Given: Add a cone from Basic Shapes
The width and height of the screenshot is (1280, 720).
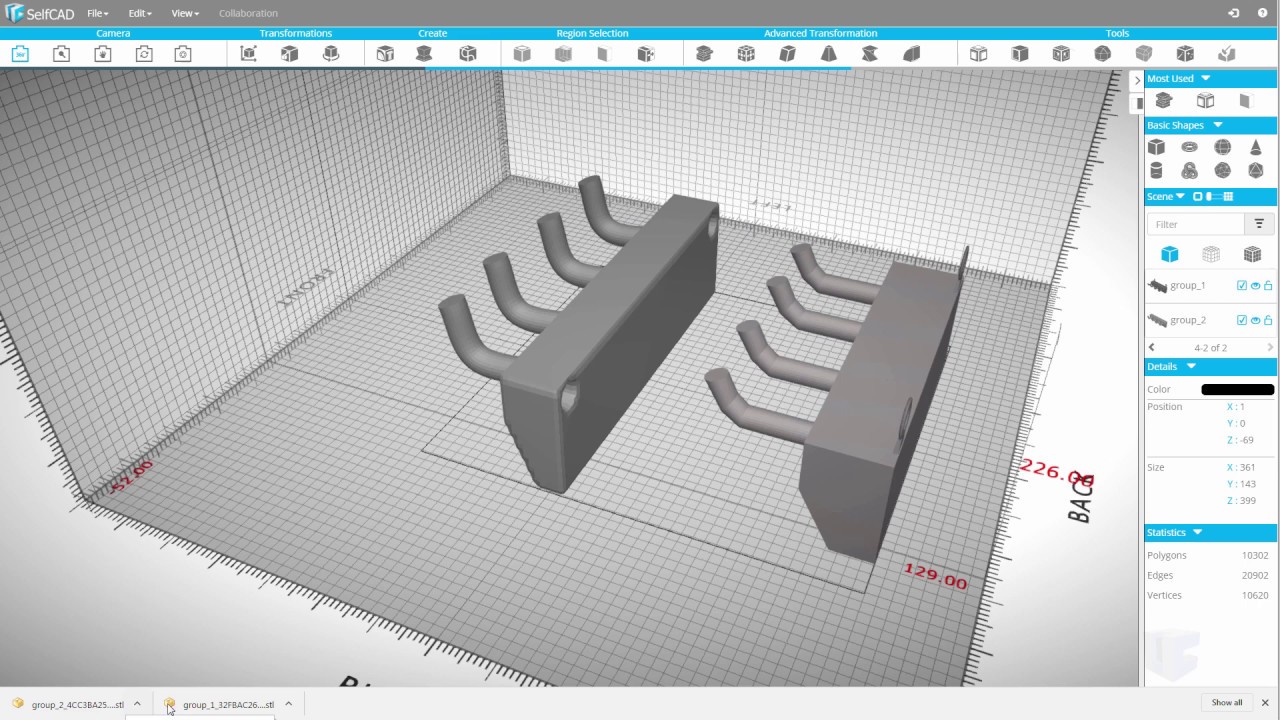Looking at the screenshot, I should tap(1255, 147).
